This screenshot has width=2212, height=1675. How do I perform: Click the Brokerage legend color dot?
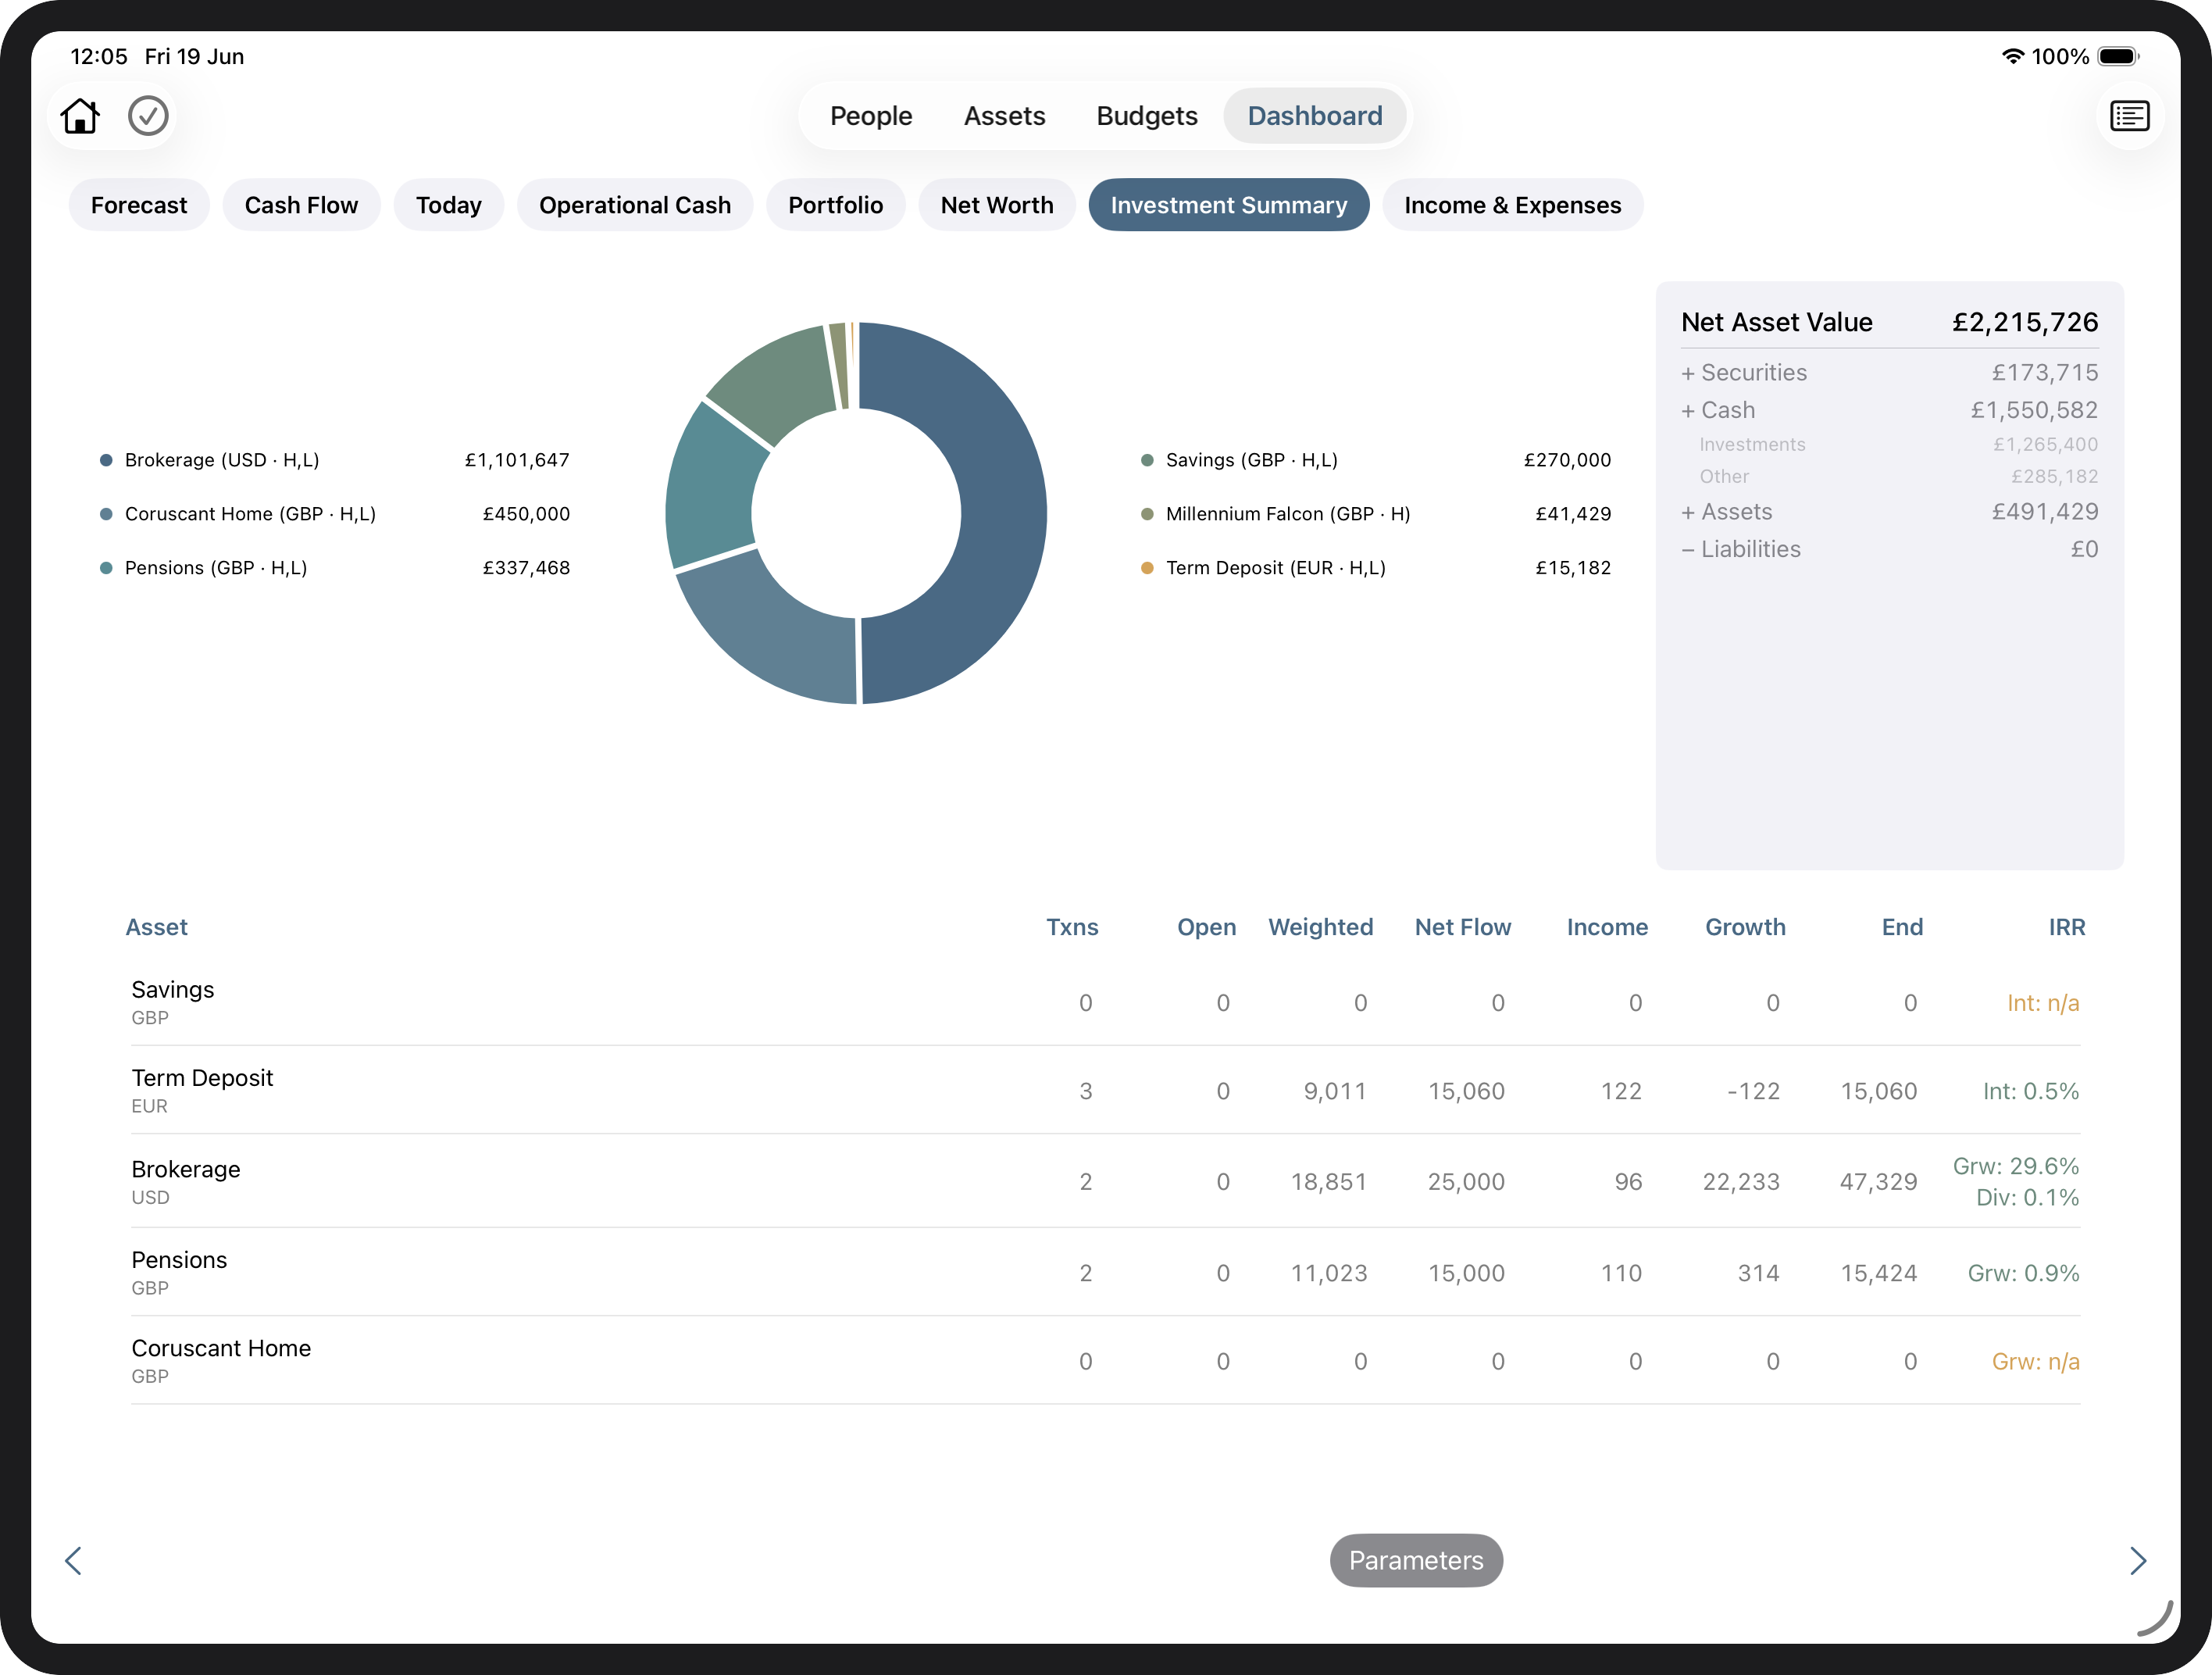click(x=106, y=460)
